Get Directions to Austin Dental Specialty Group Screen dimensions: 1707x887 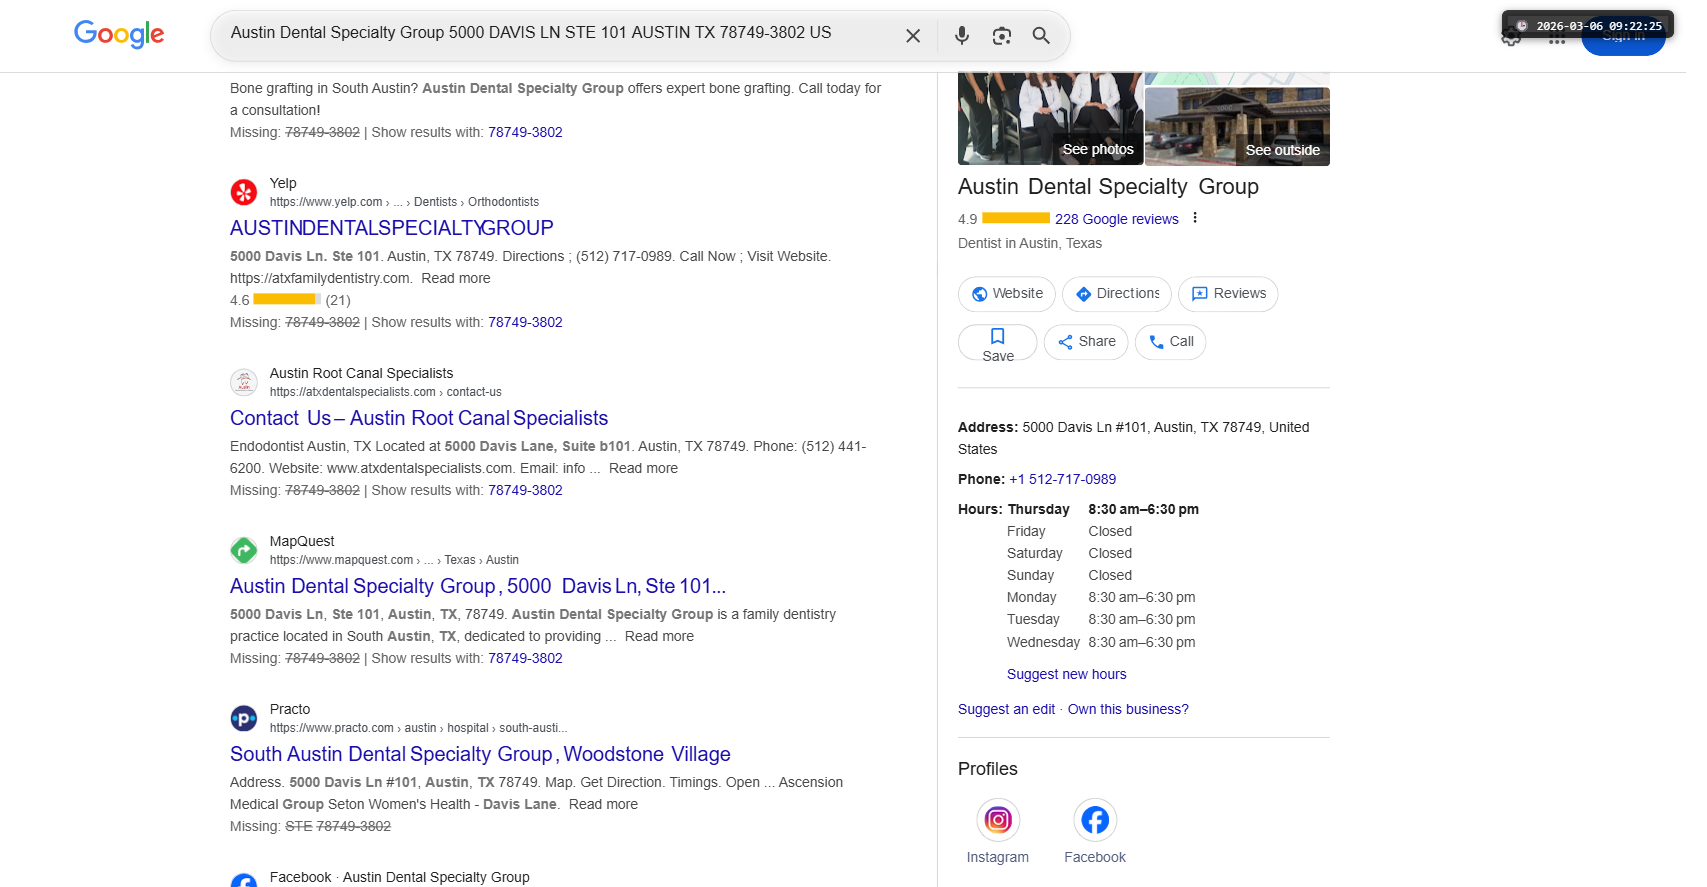click(x=1116, y=294)
